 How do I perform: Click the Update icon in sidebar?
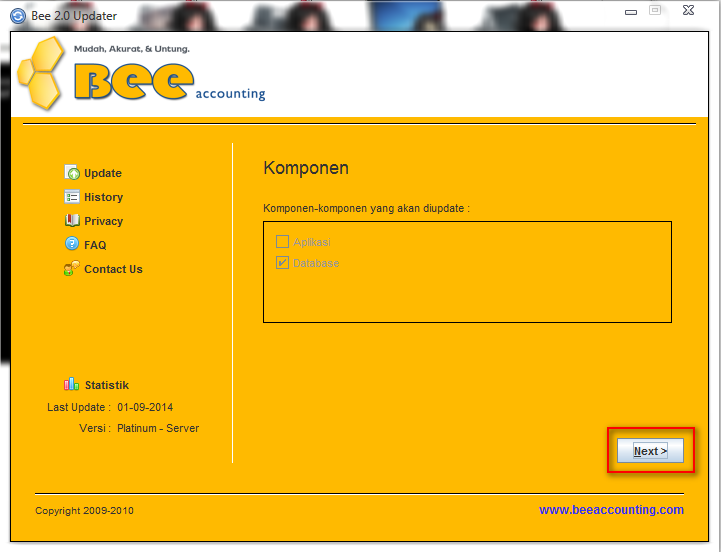click(x=72, y=172)
